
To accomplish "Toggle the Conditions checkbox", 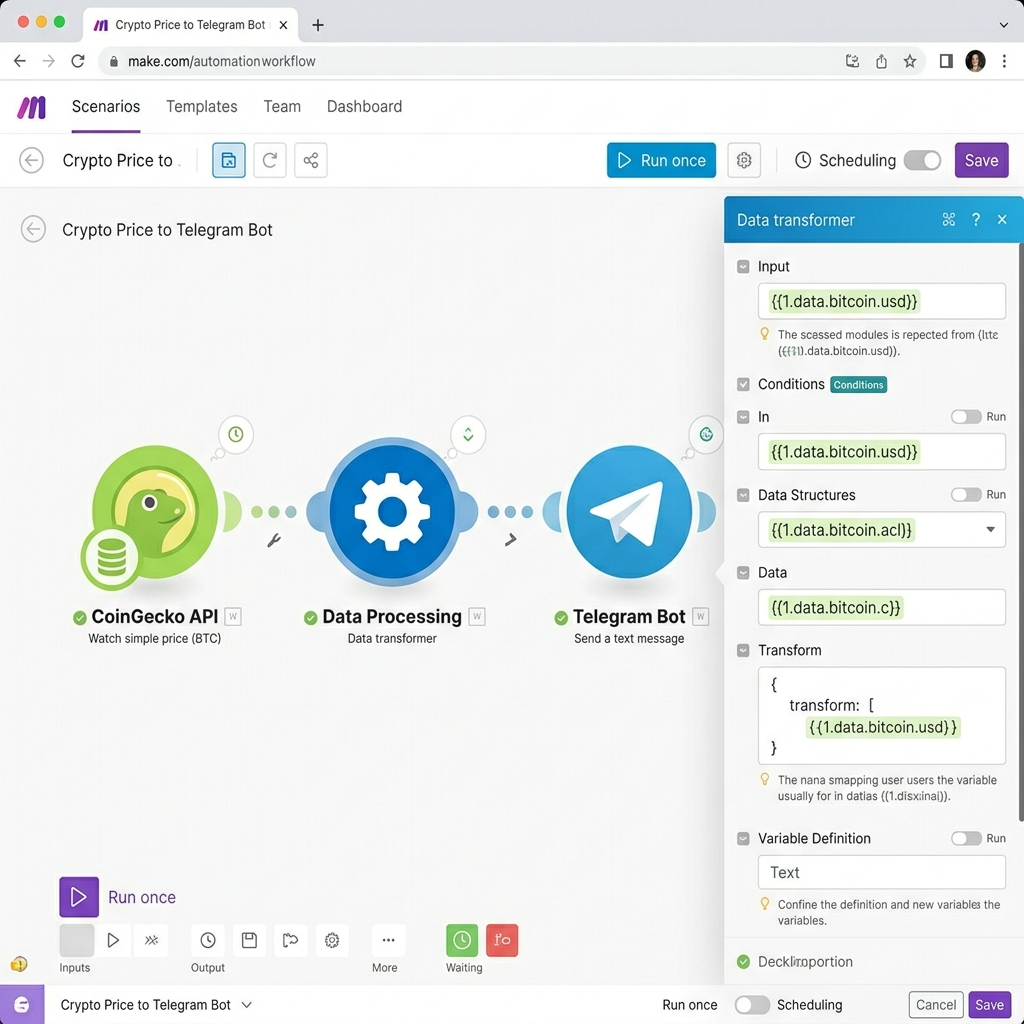I will [743, 384].
